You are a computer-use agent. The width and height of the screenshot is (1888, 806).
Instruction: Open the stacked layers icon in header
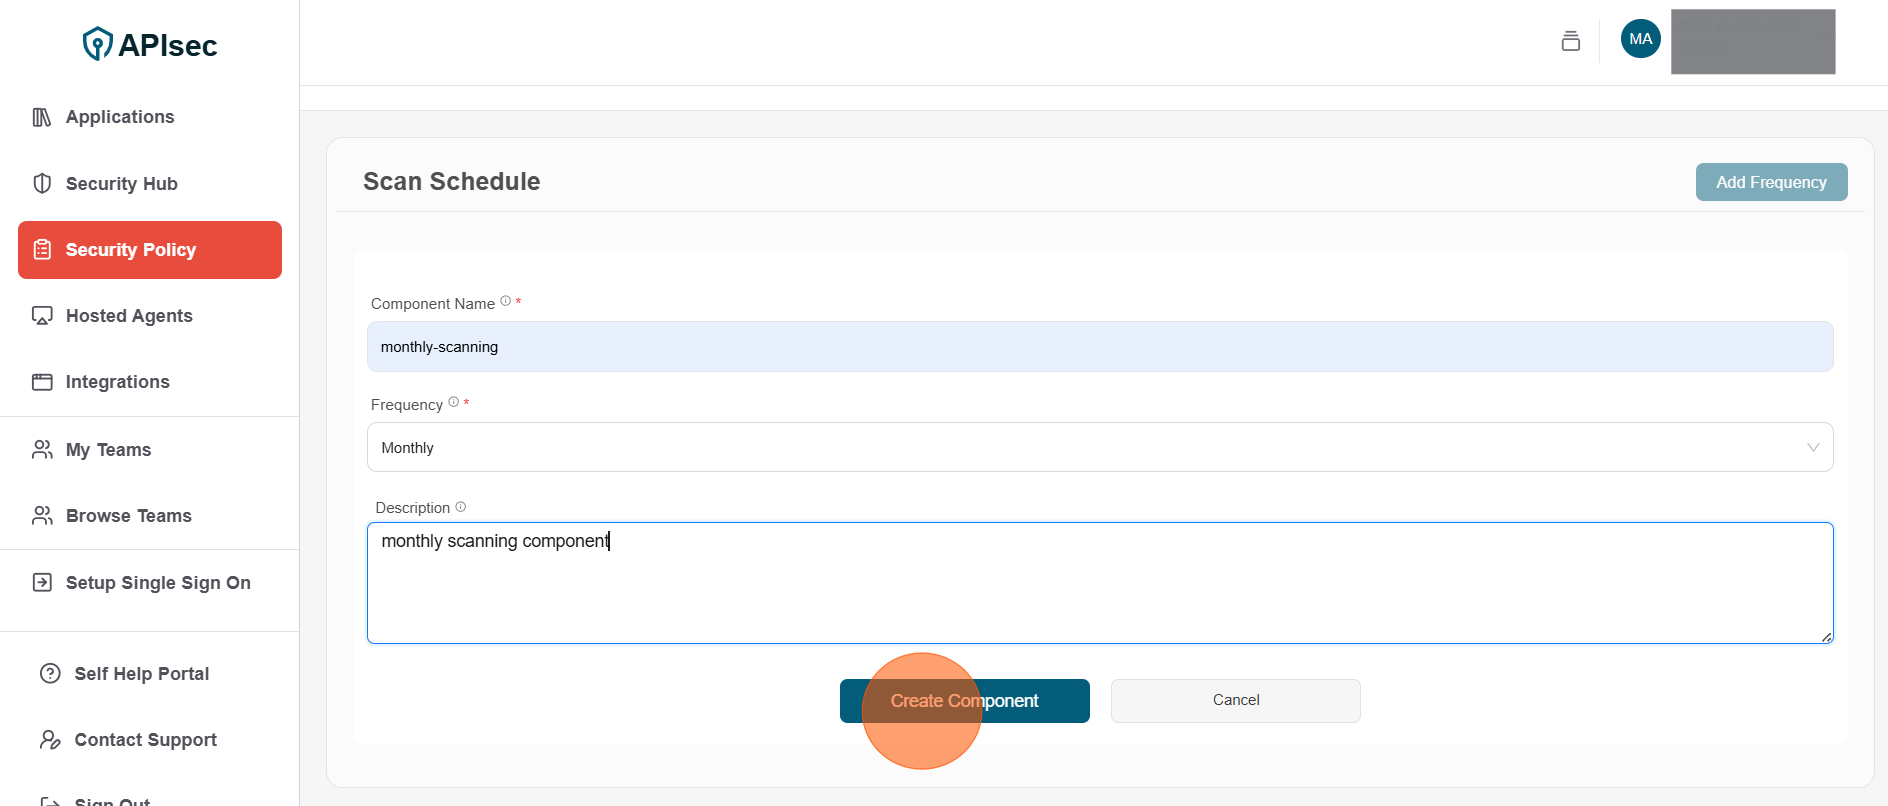(x=1570, y=41)
